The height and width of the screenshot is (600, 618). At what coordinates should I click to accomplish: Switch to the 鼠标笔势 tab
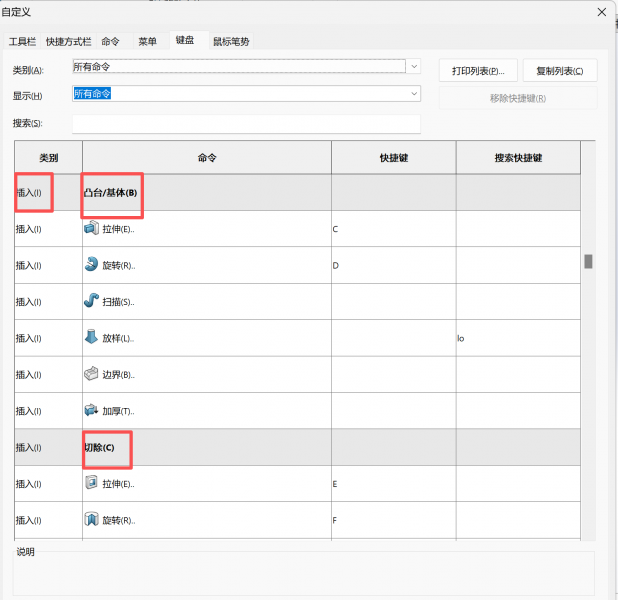coord(231,41)
